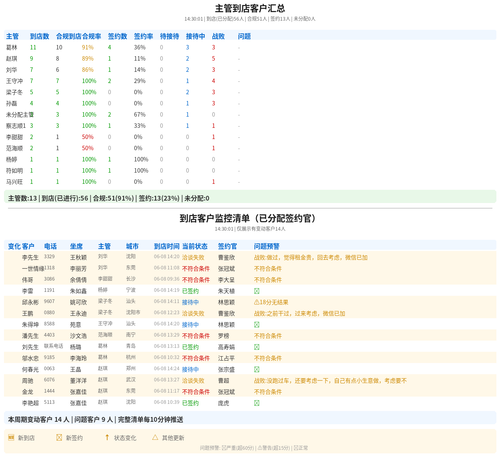Click the 新到店 legend icon
The height and width of the screenshot is (470, 500).
pos(11,437)
